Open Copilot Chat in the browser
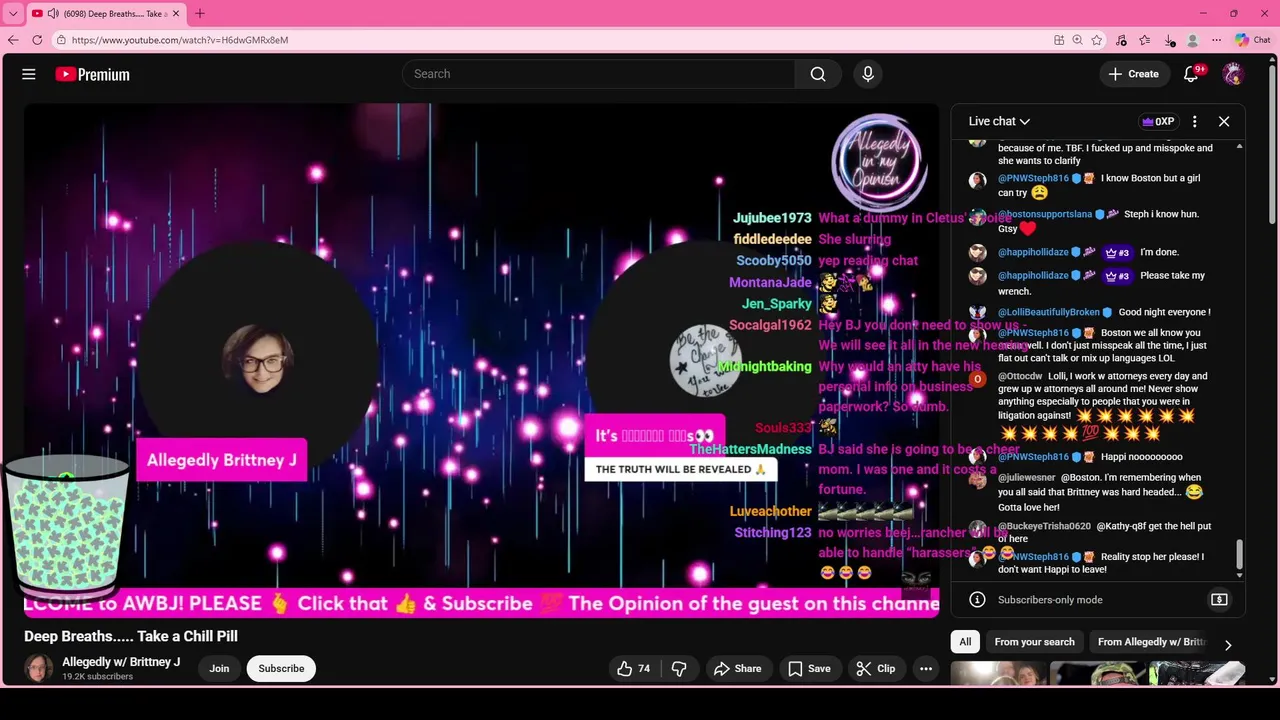1280x720 pixels. coord(1252,40)
